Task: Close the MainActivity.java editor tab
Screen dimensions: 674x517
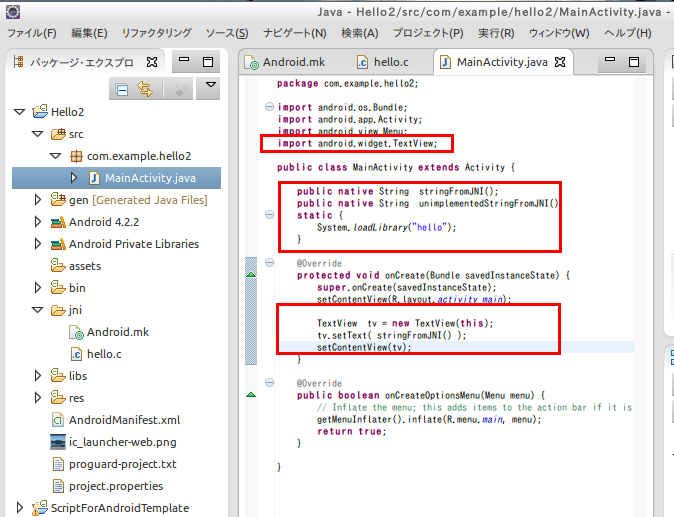Action: (560, 62)
